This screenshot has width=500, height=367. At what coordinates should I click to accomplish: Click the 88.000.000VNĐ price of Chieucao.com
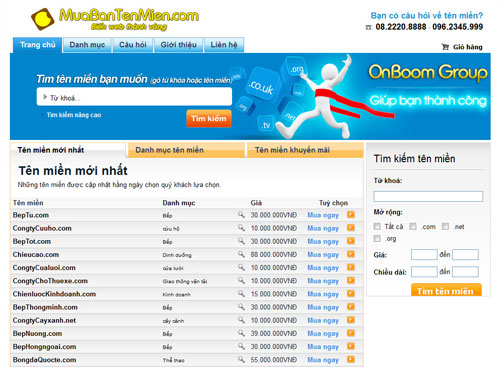274,254
